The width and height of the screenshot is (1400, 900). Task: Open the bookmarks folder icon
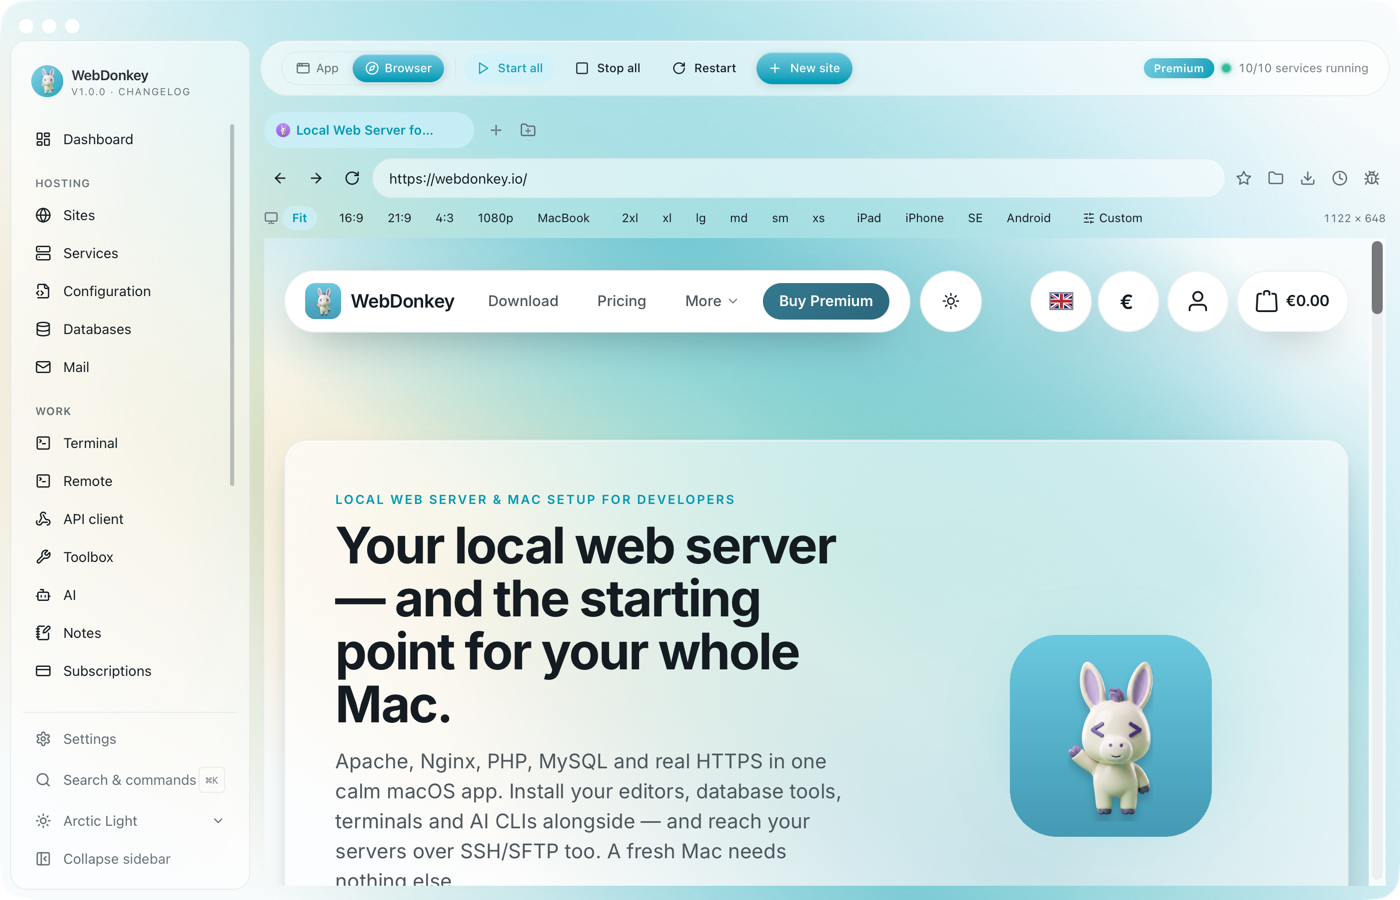[x=1275, y=178]
